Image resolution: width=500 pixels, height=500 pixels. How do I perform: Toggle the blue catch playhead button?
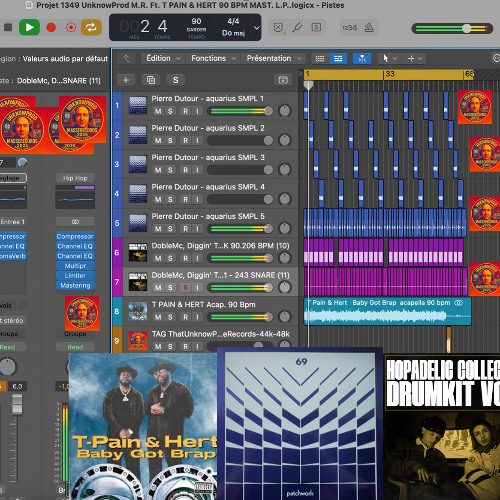362,59
